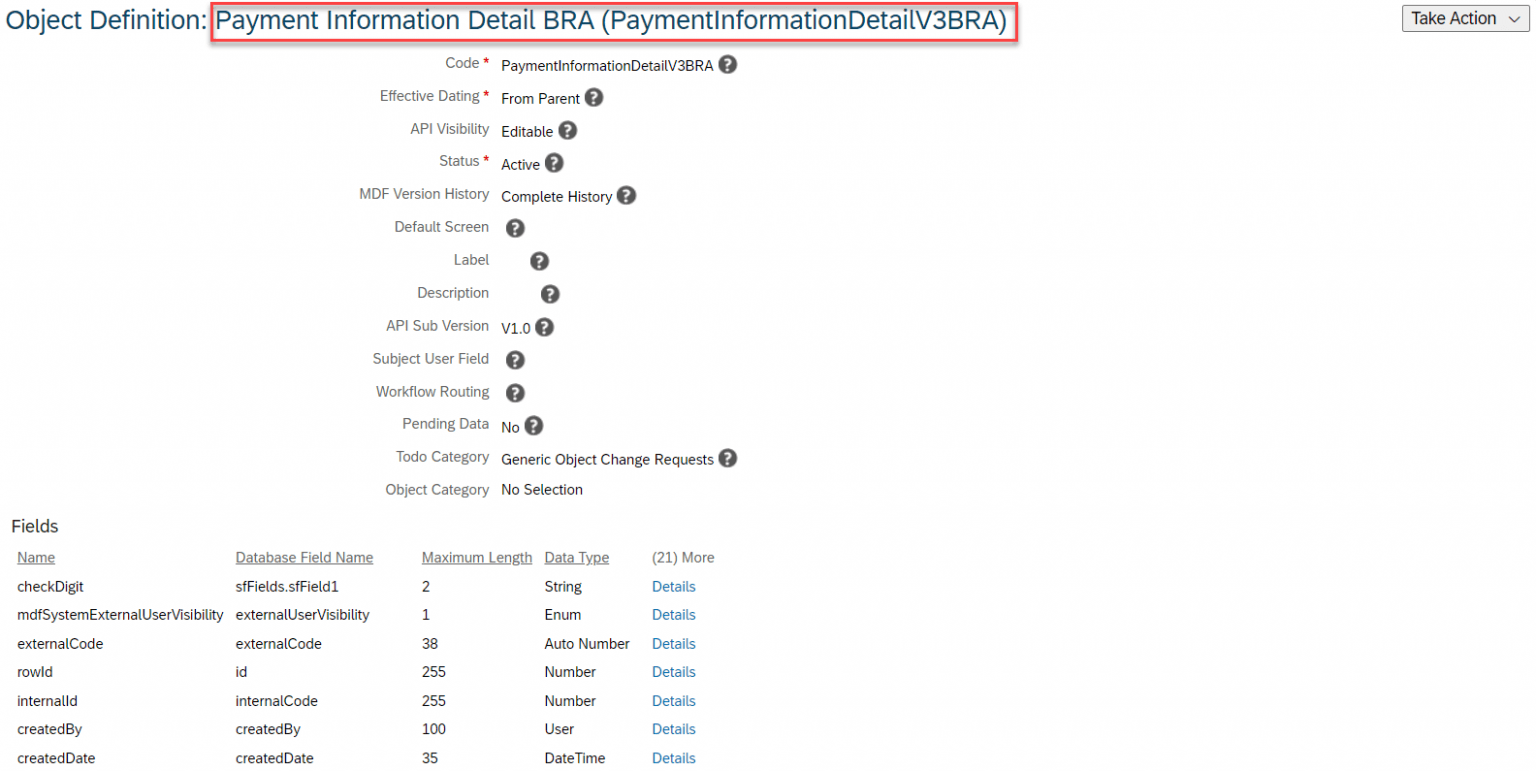
Task: Show help for MDF Version History
Action: 626,196
